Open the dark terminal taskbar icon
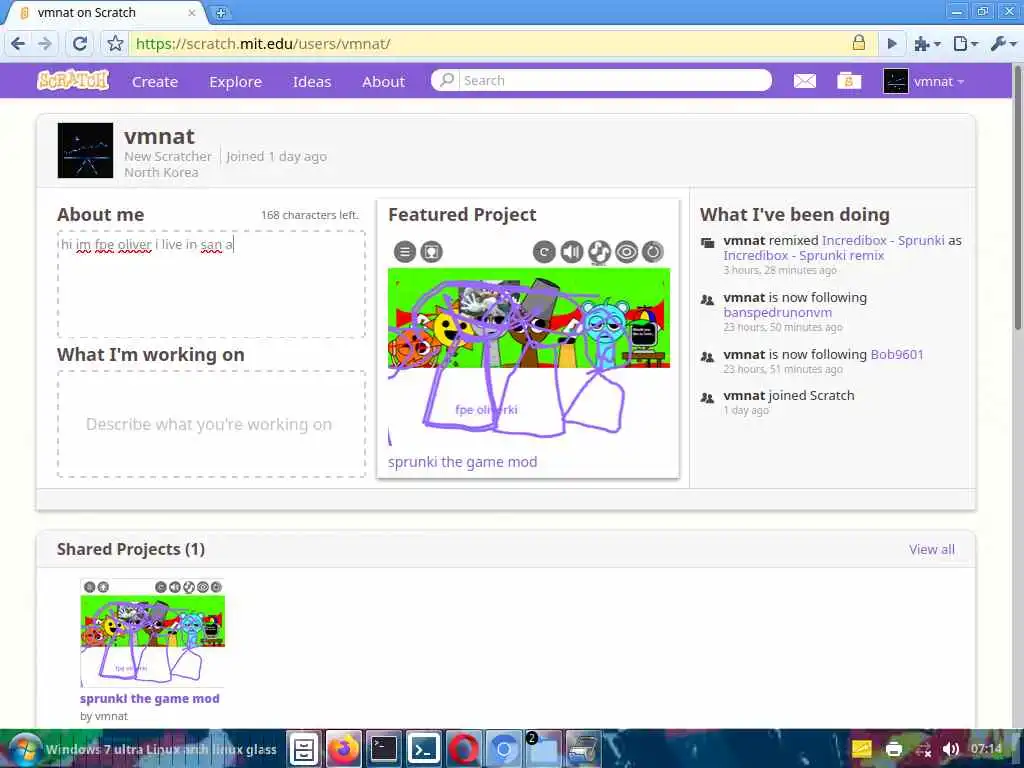 pos(384,748)
